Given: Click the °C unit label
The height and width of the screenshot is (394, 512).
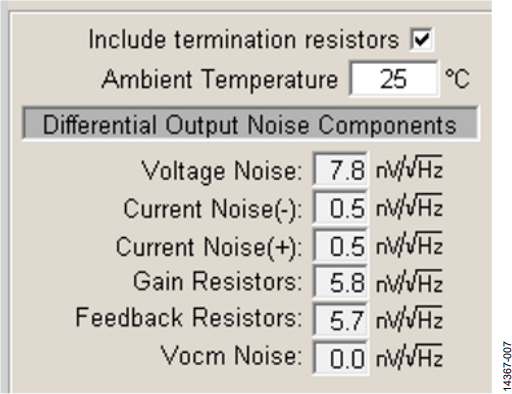Looking at the screenshot, I should click(x=457, y=79).
